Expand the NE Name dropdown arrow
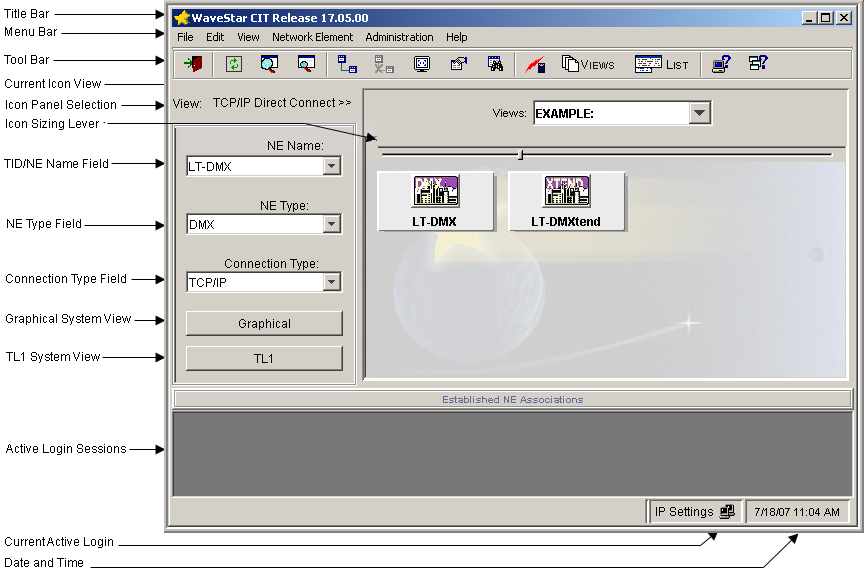Viewport: 864px width, 576px height. 332,166
